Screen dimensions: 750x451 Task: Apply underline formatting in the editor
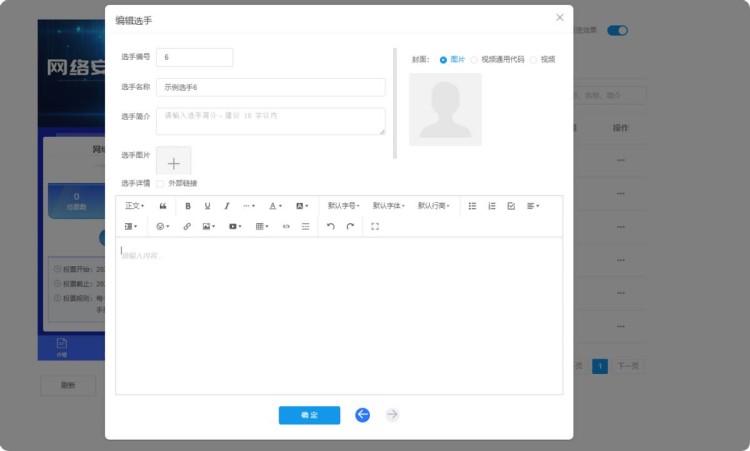tap(207, 206)
